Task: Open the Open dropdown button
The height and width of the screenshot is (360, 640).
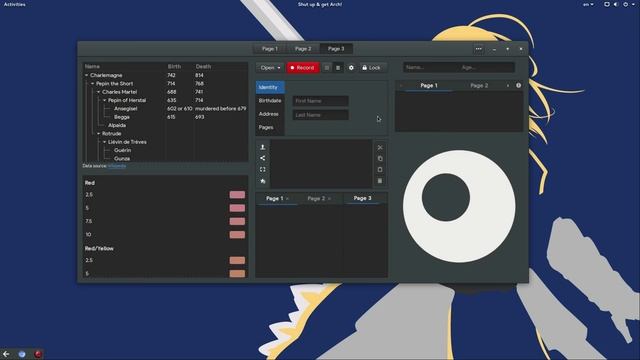Action: tap(270, 68)
